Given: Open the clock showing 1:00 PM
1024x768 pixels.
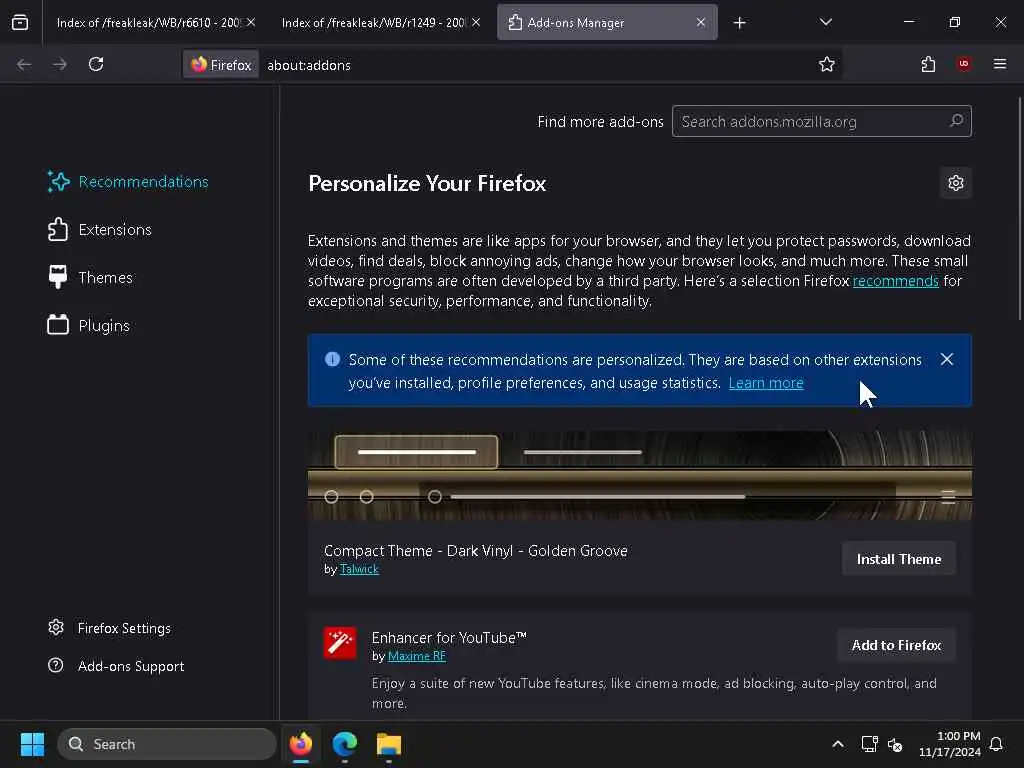Looking at the screenshot, I should coord(950,744).
